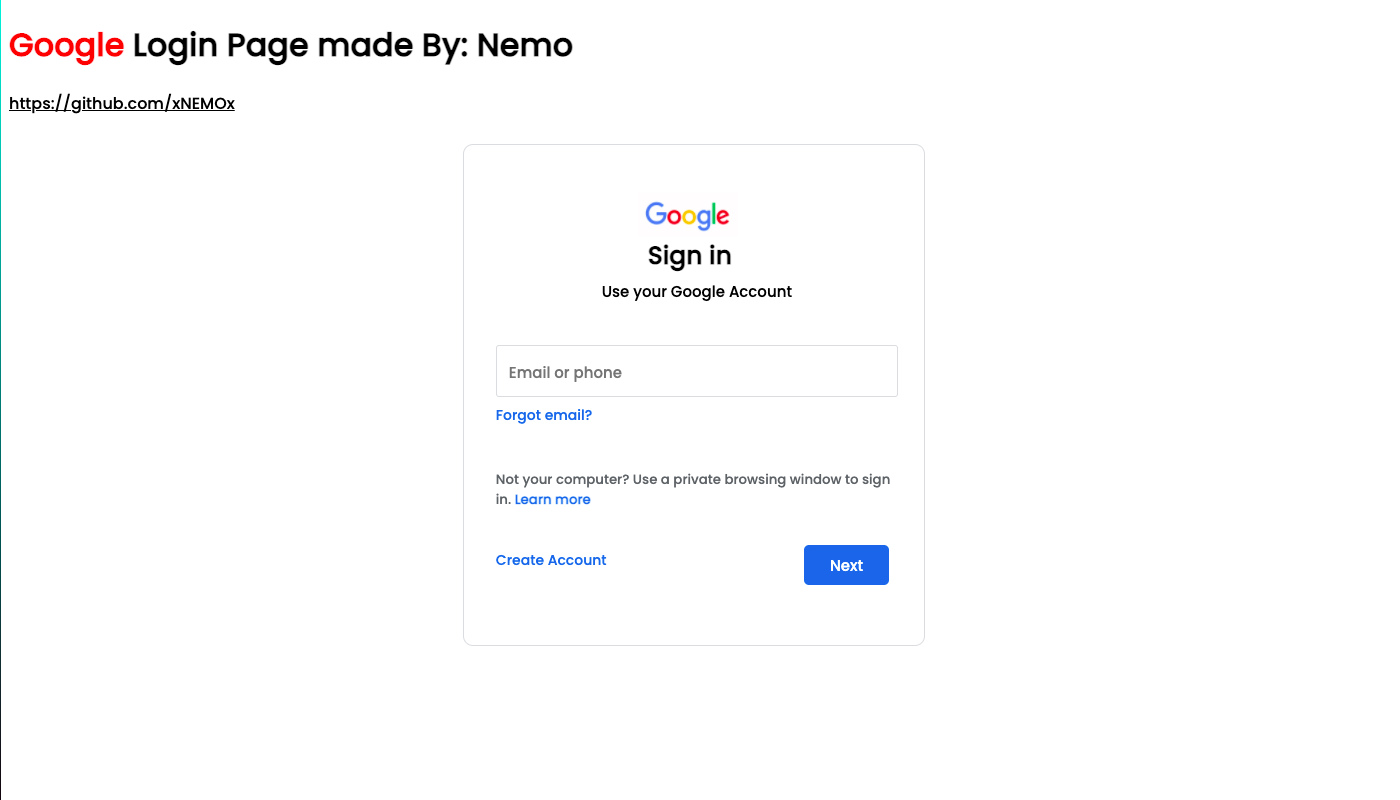The height and width of the screenshot is (800, 1400).
Task: Select the Sign in heading text
Action: (688, 255)
